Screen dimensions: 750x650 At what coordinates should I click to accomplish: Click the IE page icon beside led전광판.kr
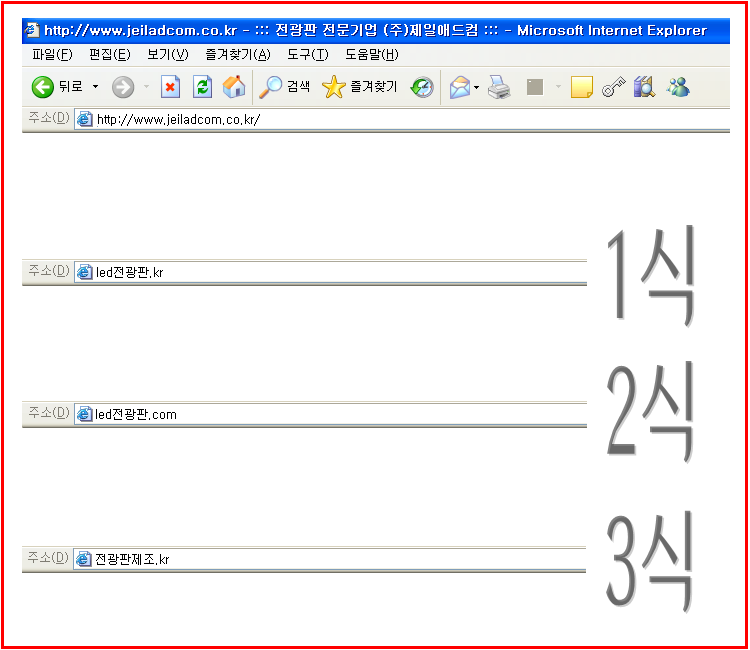85,272
